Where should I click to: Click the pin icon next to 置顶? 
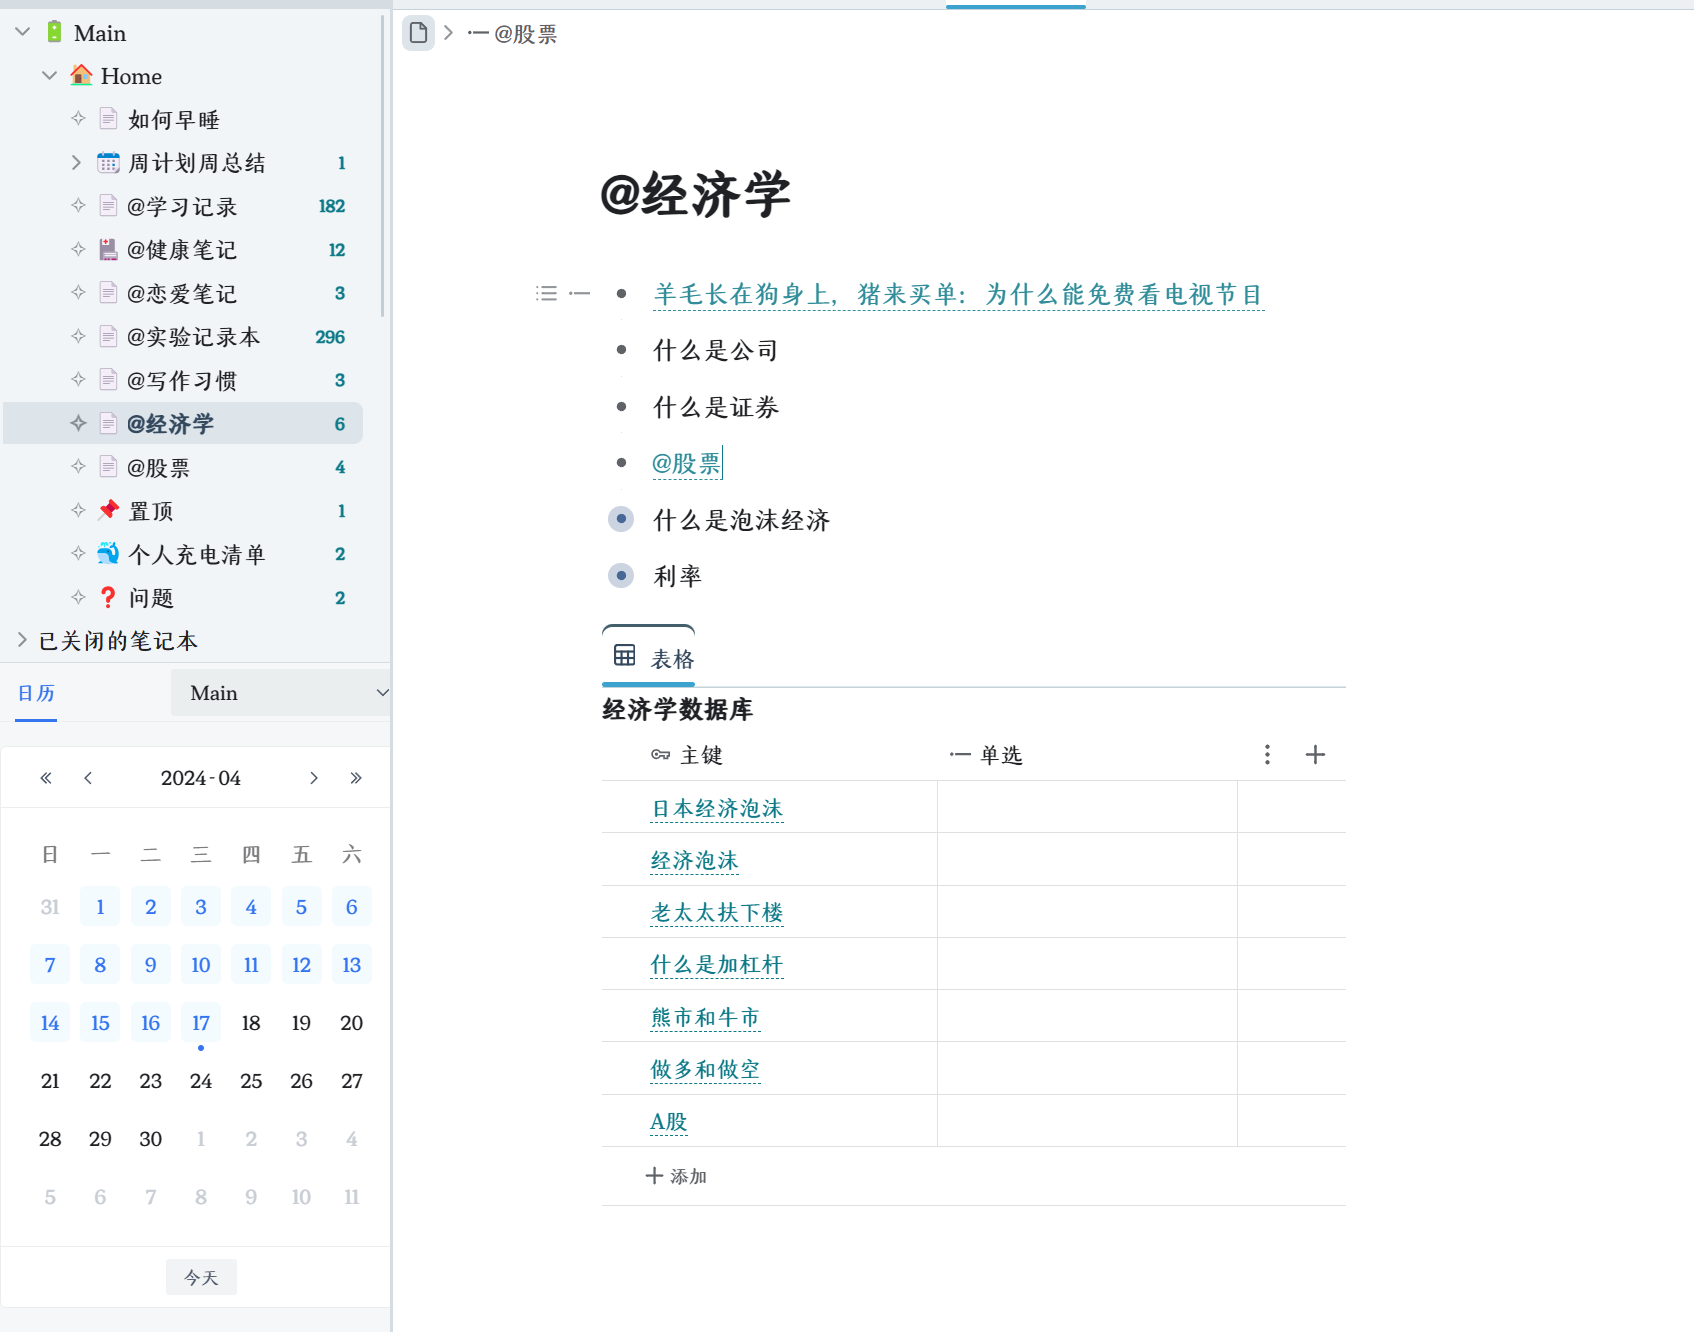point(108,511)
